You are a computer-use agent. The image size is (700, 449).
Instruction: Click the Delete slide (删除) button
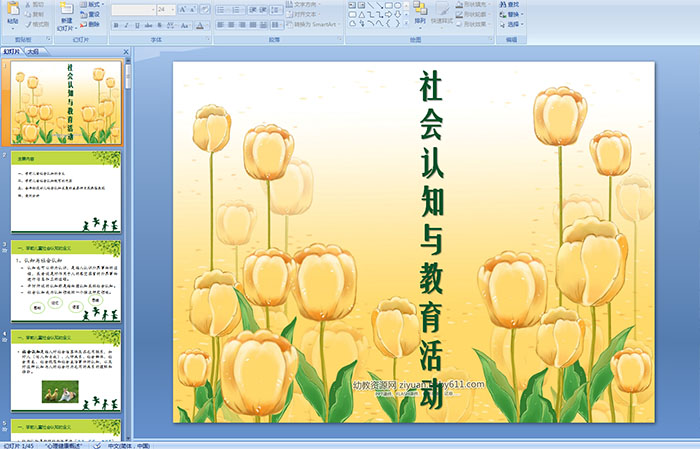89,24
